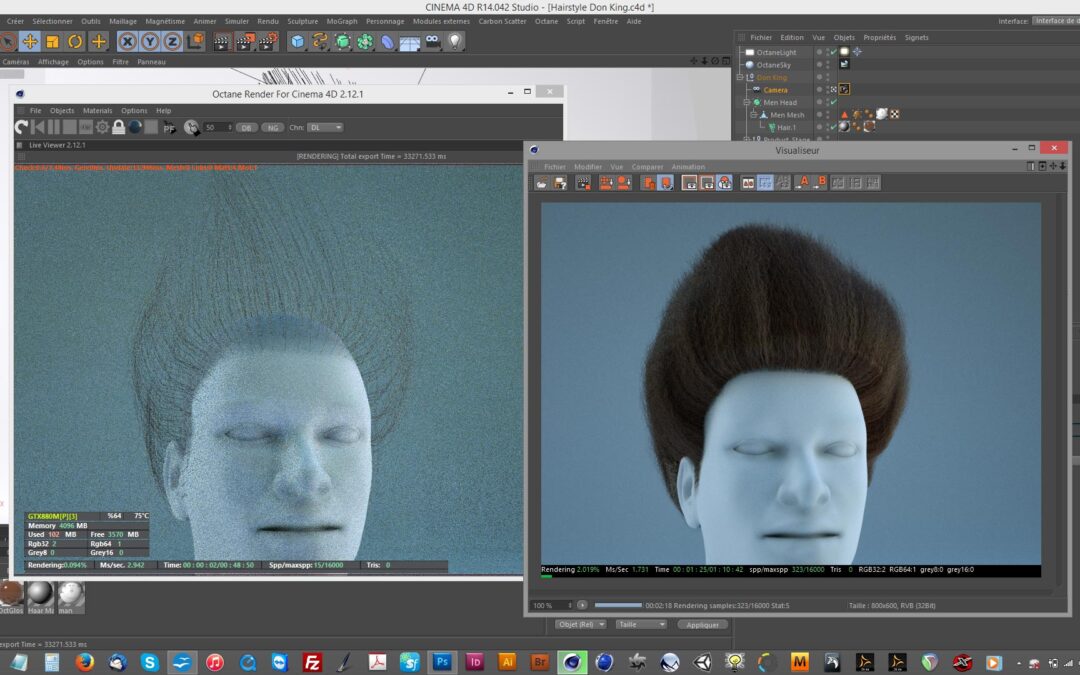Open the Chn channel dropdown set to DL

tap(324, 127)
